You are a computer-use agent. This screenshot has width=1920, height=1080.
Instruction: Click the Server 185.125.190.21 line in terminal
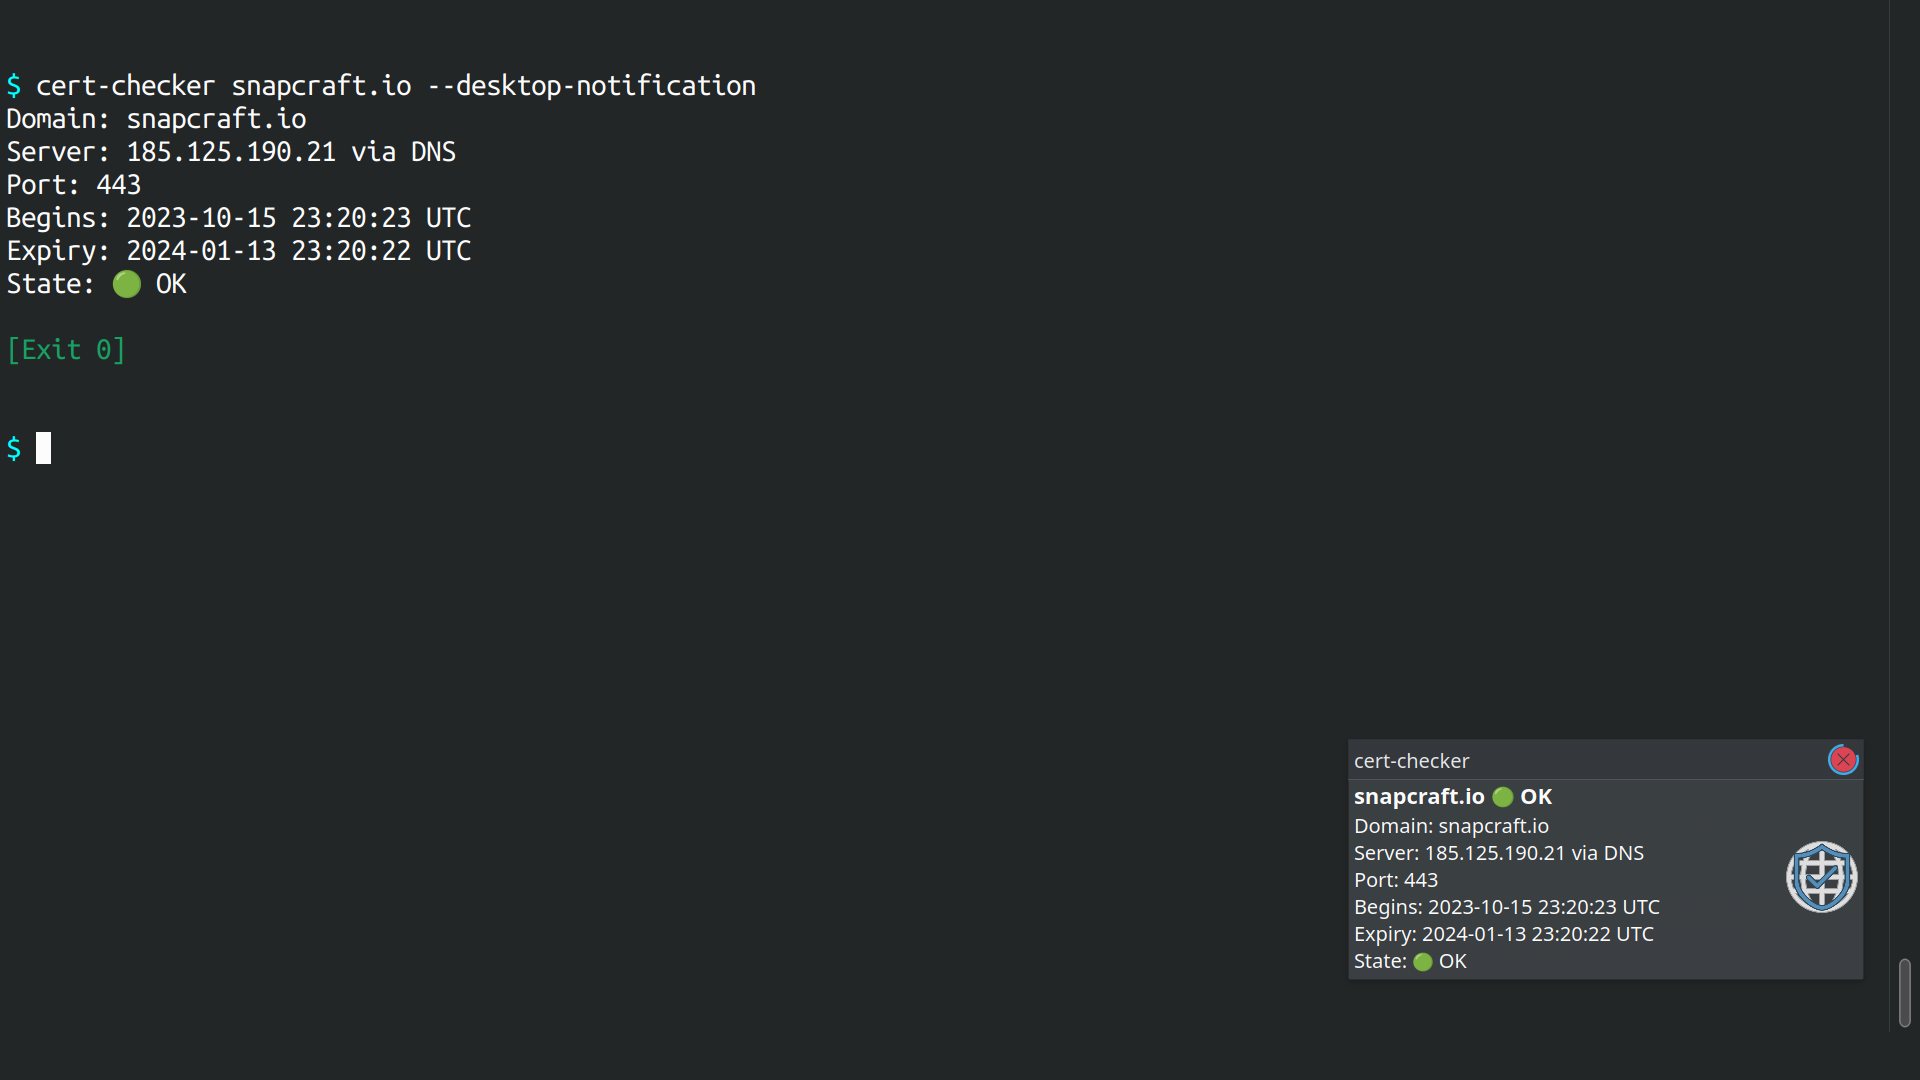pyautogui.click(x=231, y=151)
